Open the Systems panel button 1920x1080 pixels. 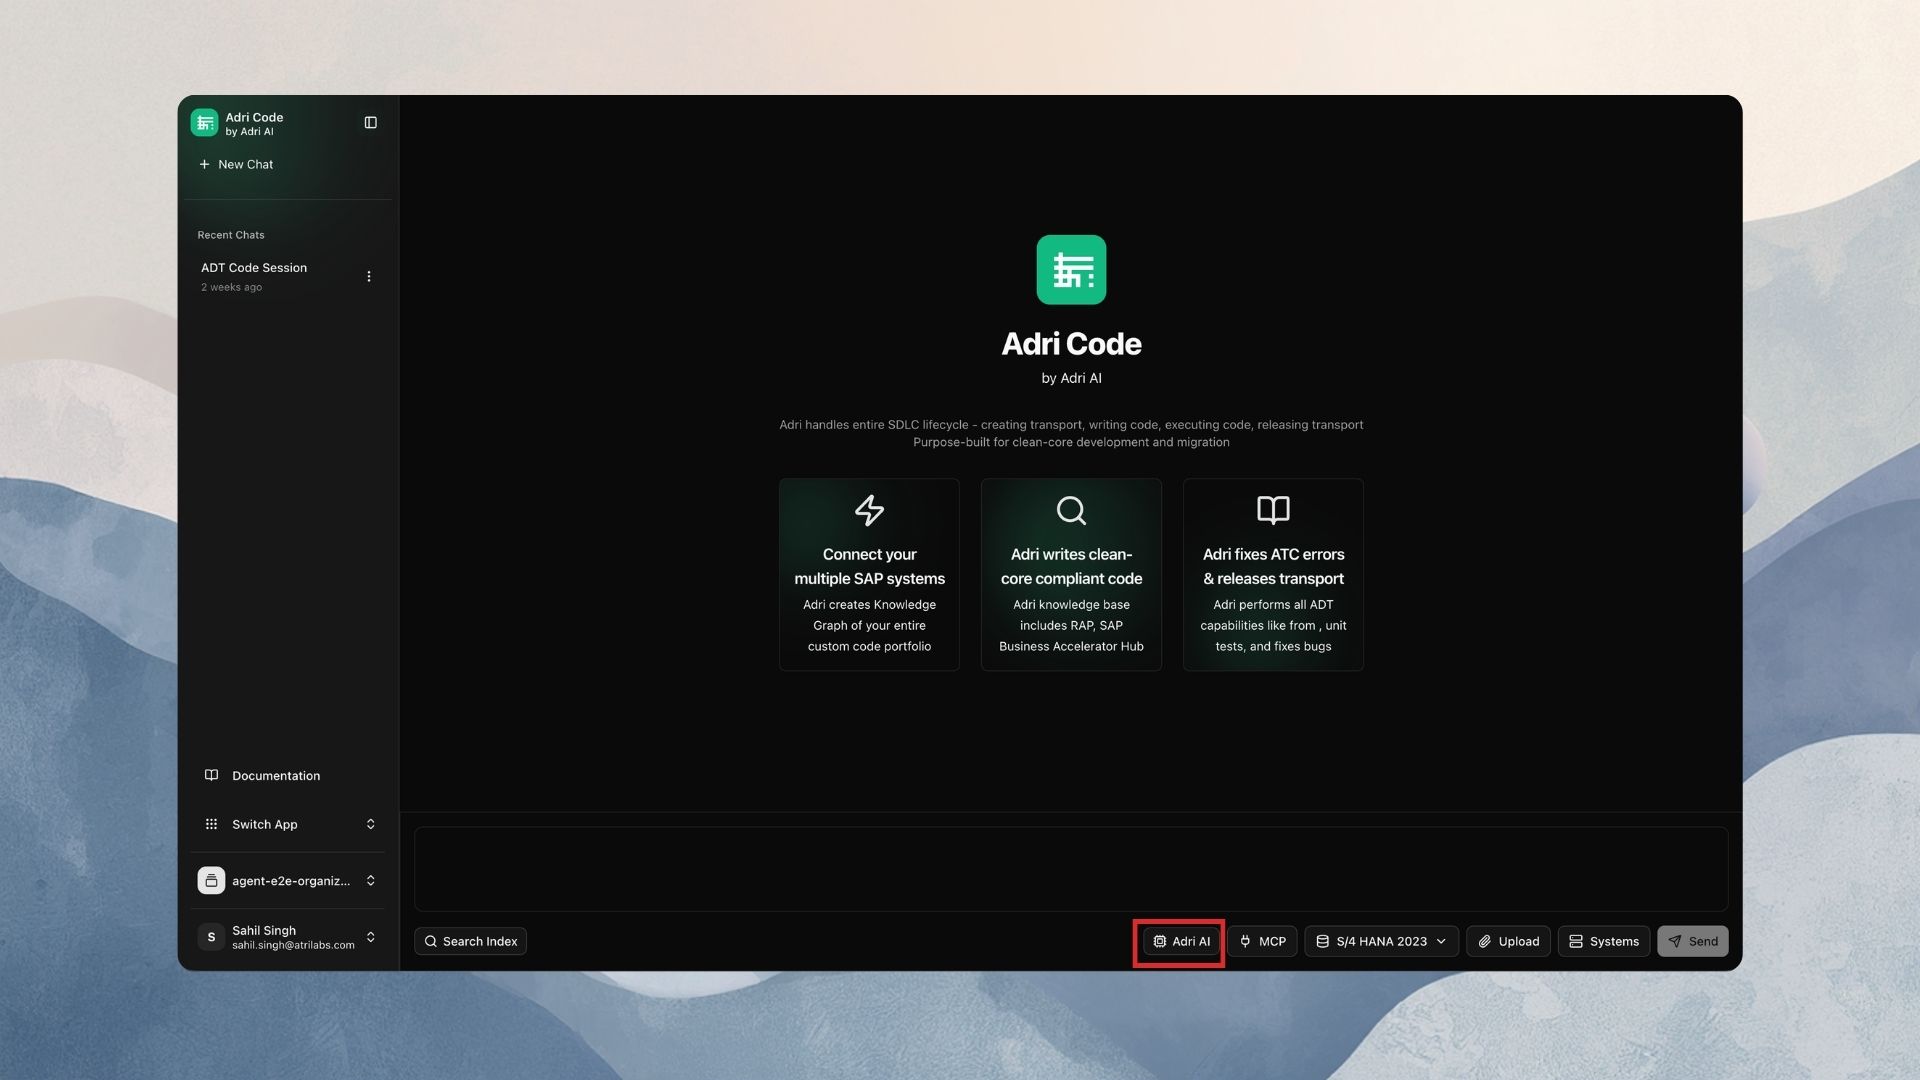(1603, 941)
